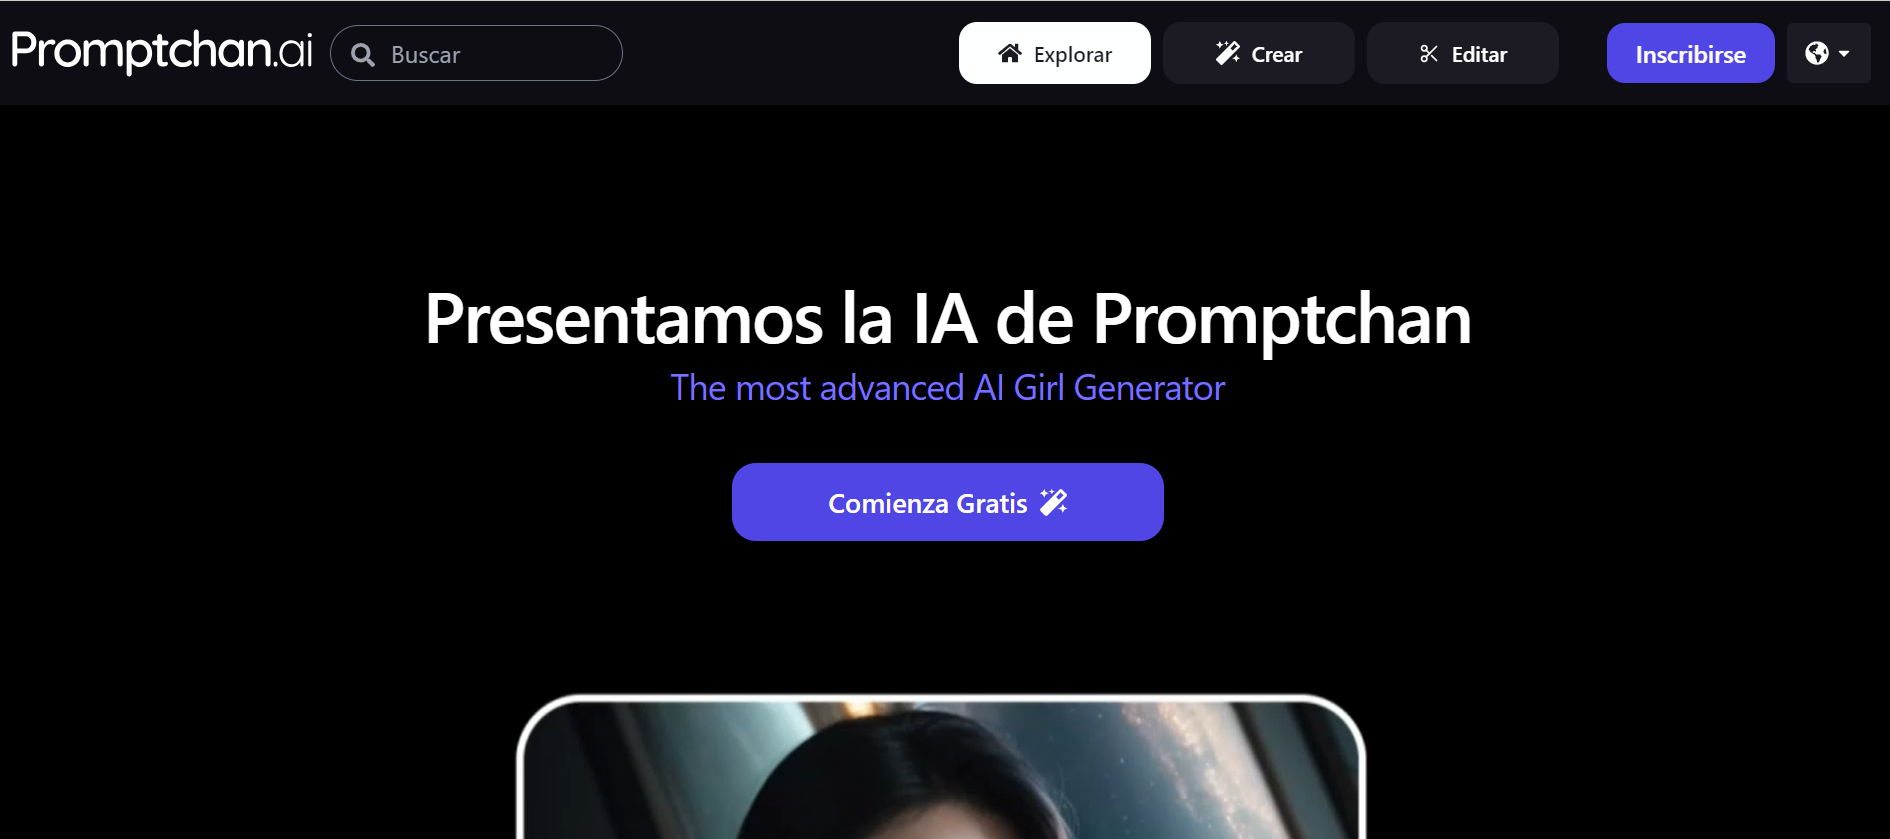The width and height of the screenshot is (1890, 839).
Task: Click the Explorar label in navigation
Action: click(x=1073, y=55)
